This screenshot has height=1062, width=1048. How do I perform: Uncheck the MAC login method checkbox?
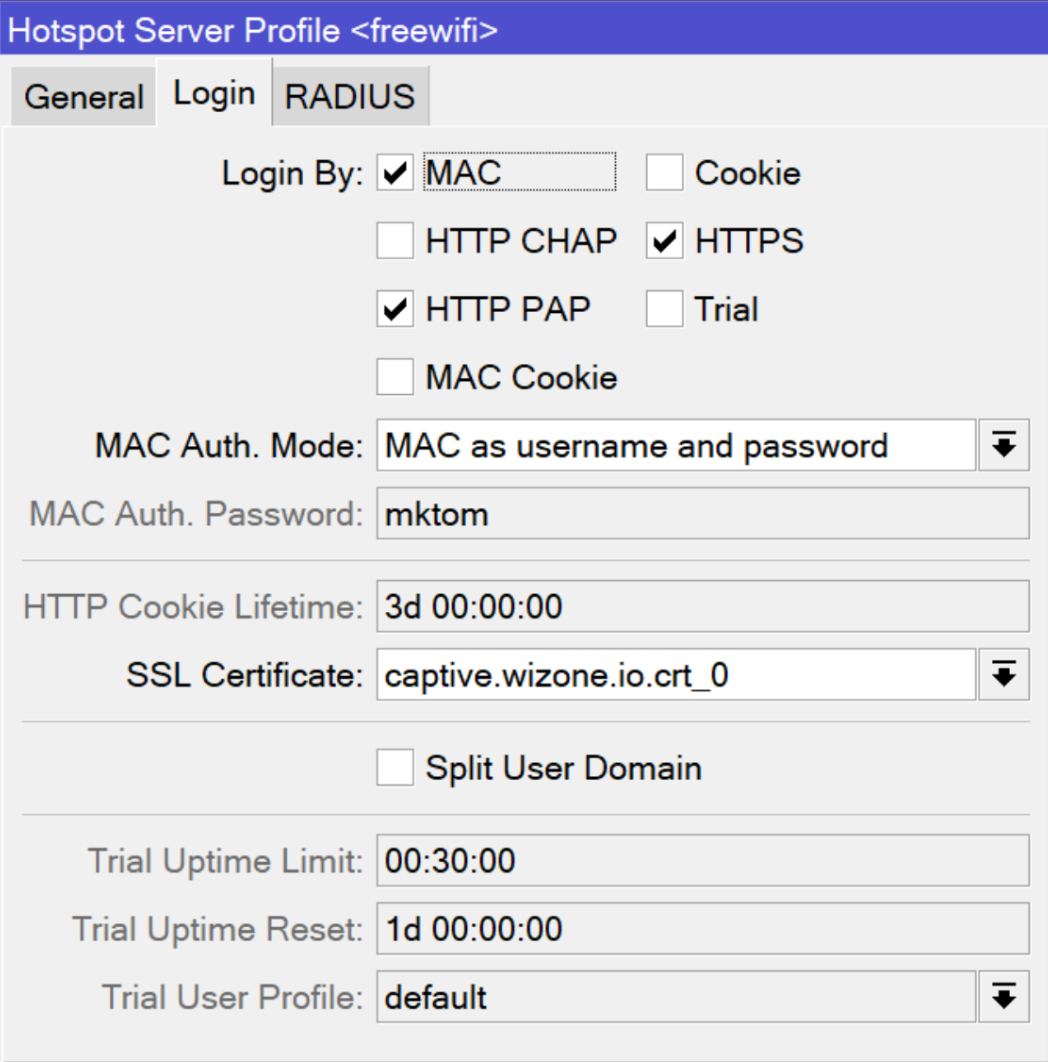pos(394,172)
